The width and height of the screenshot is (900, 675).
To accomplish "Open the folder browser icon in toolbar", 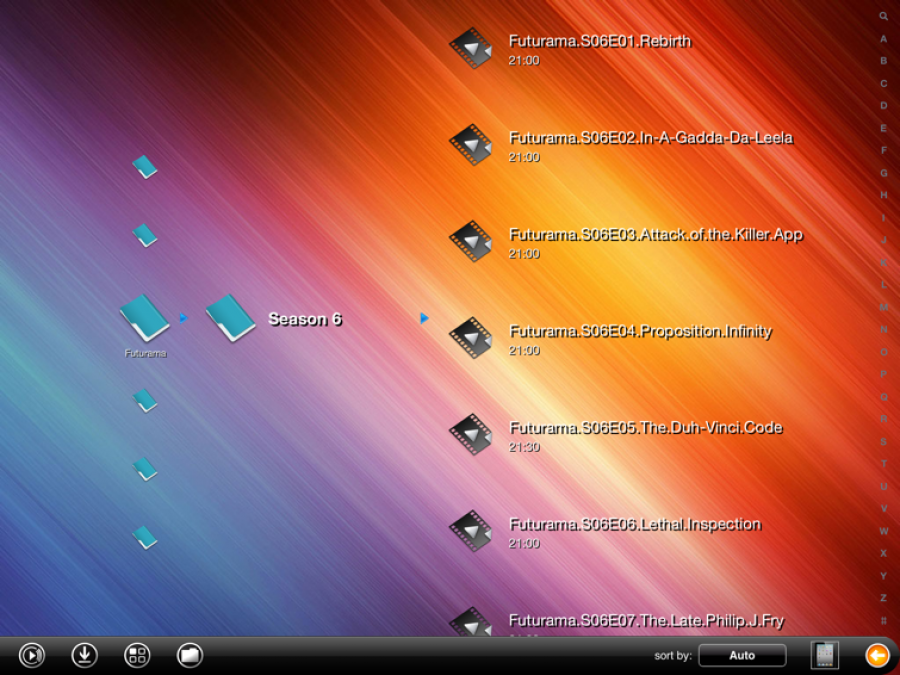I will [190, 655].
